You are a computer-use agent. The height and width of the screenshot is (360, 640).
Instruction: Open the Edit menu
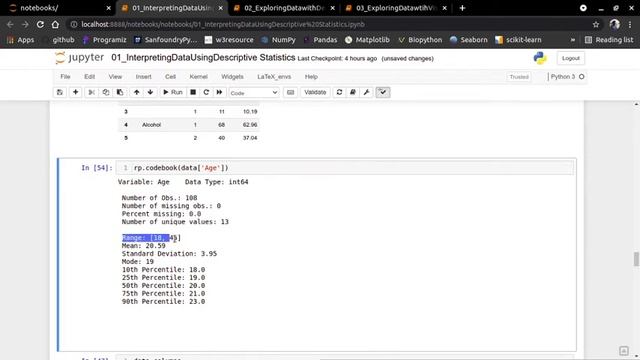(x=89, y=77)
